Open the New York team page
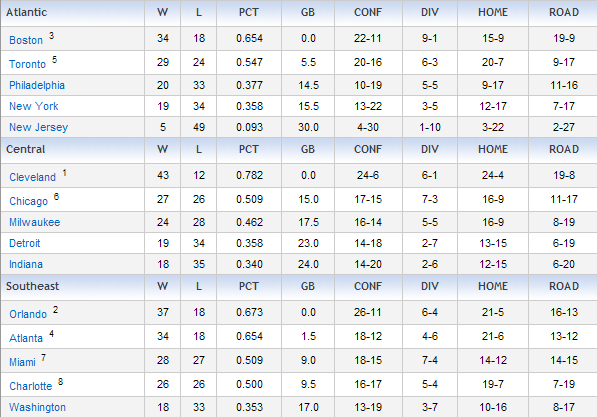 (x=34, y=106)
